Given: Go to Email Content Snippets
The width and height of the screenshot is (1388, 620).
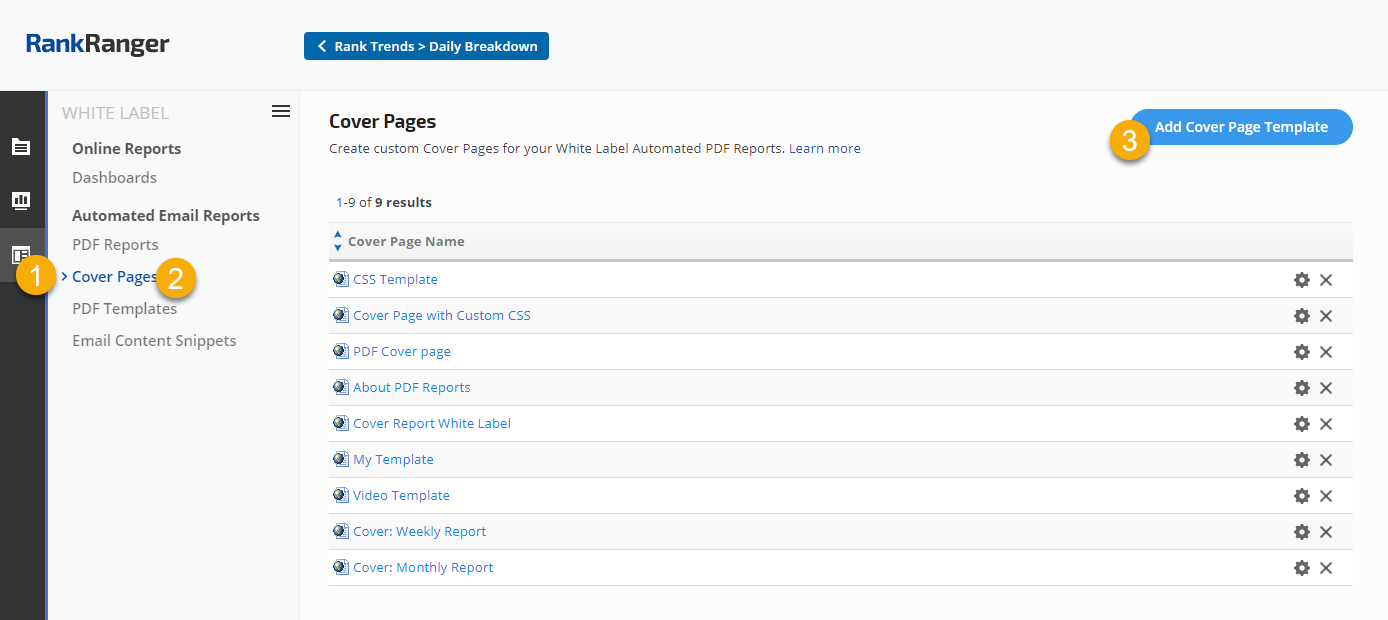Looking at the screenshot, I should [154, 341].
